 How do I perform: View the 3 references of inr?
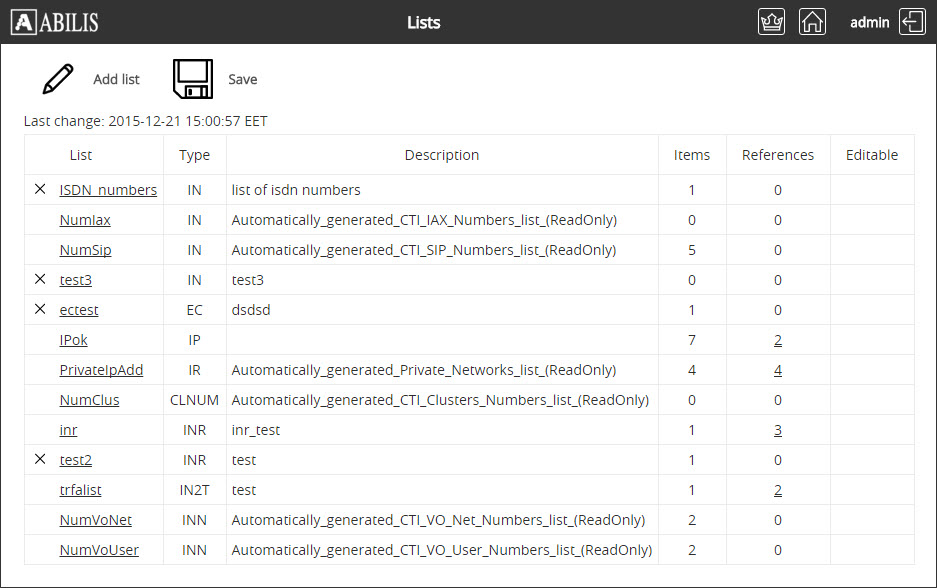[x=777, y=430]
